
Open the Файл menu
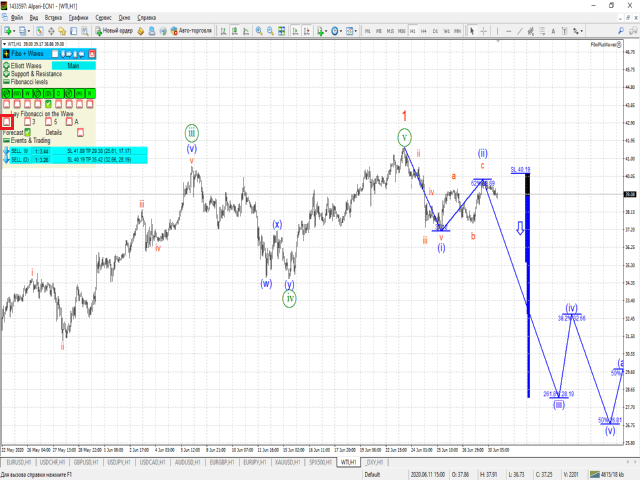click(x=17, y=18)
